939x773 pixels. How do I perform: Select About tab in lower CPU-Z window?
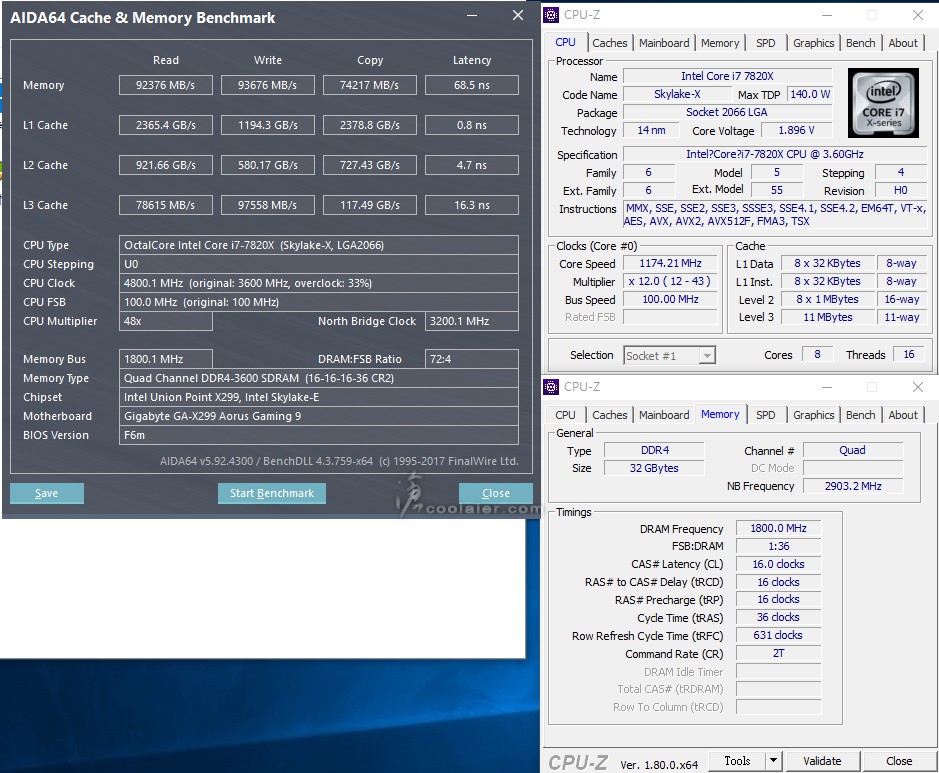(x=903, y=415)
